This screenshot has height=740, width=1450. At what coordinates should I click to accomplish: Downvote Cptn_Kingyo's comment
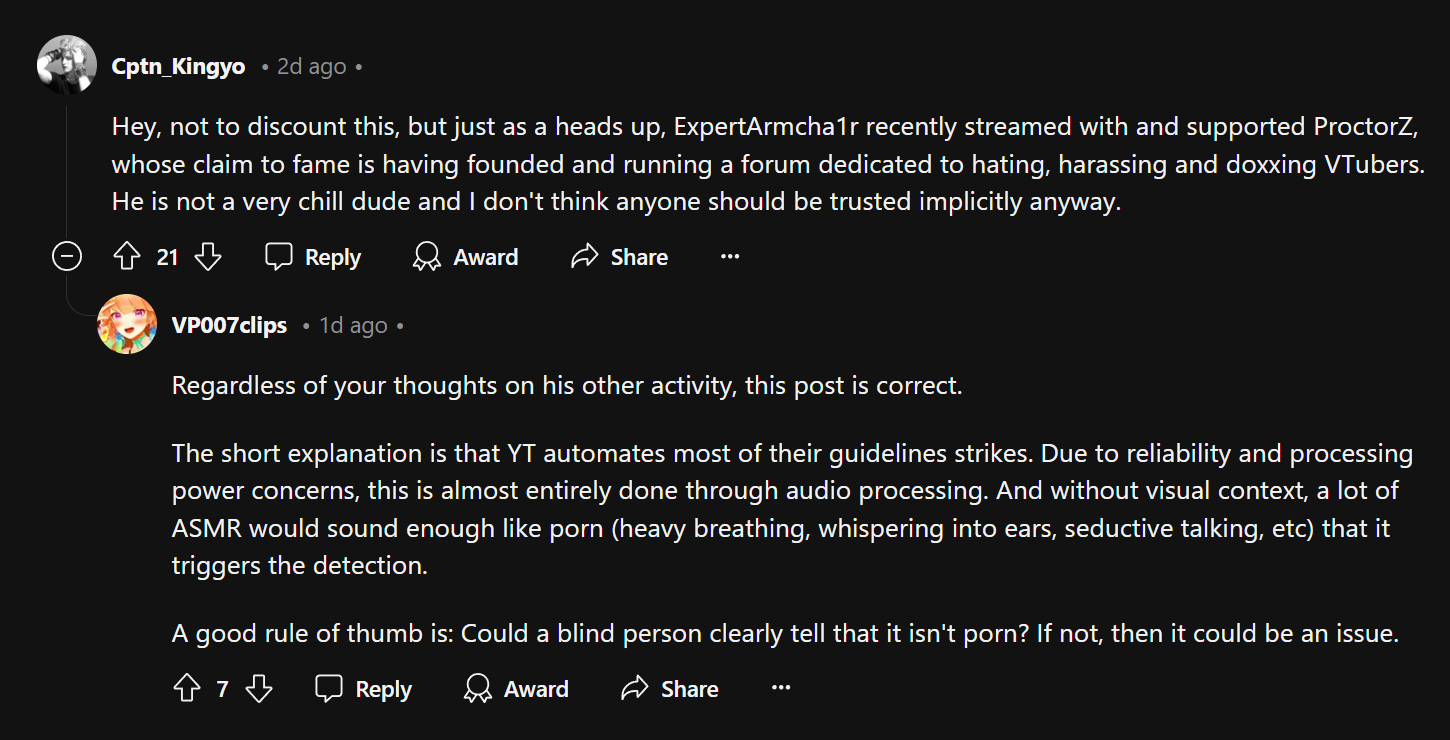(207, 257)
